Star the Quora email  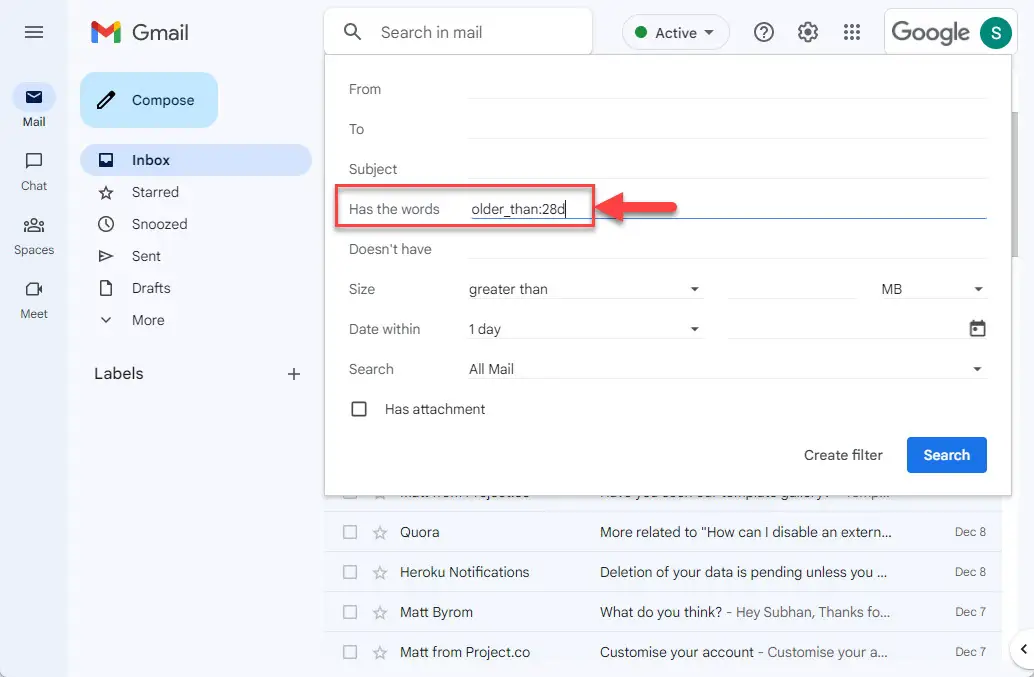click(380, 532)
